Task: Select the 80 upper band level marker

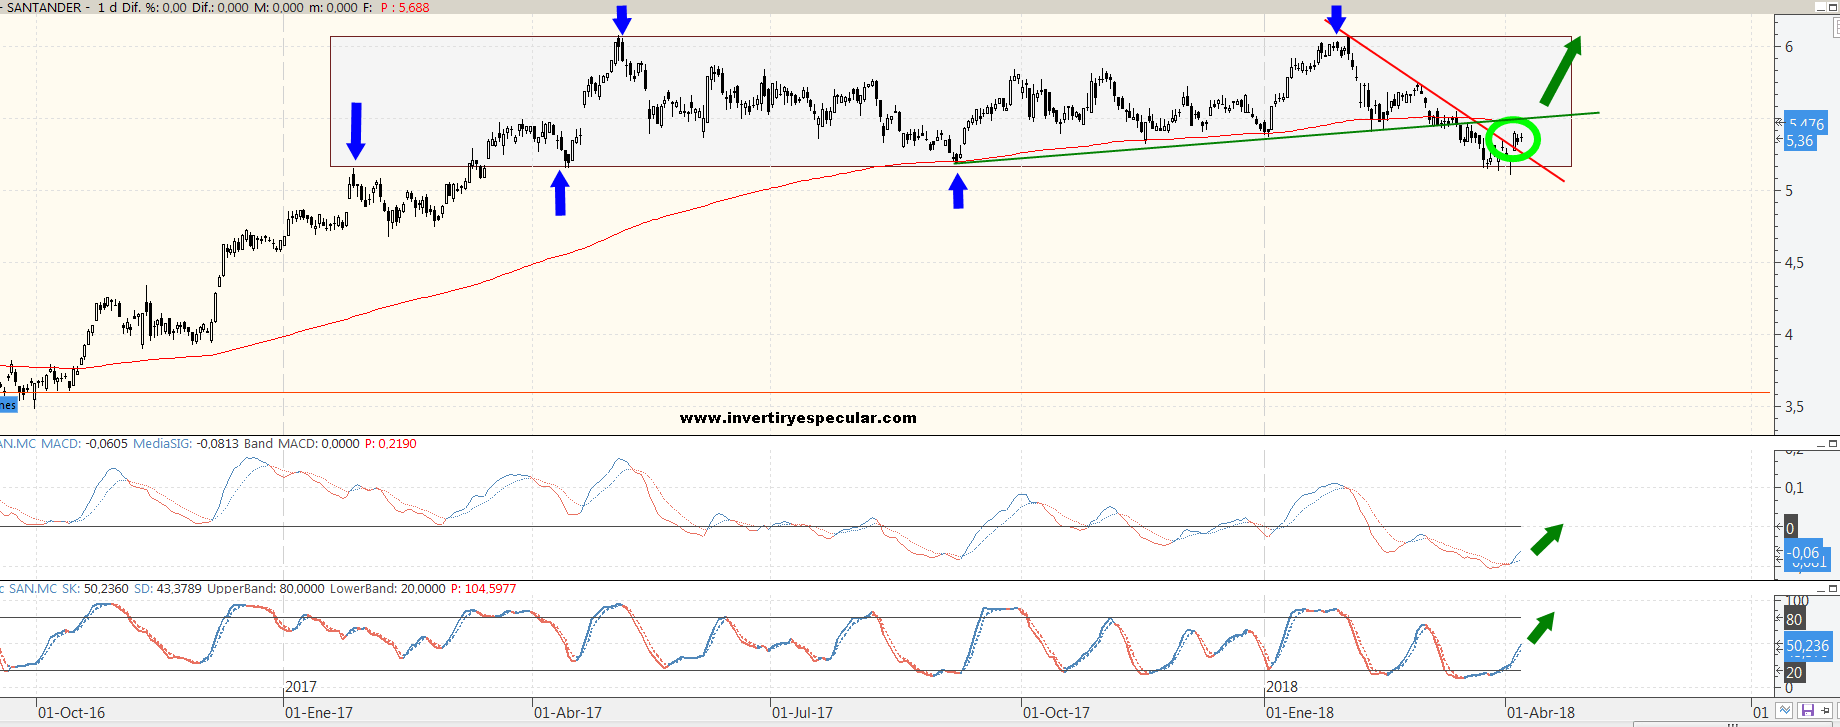Action: (x=1794, y=619)
